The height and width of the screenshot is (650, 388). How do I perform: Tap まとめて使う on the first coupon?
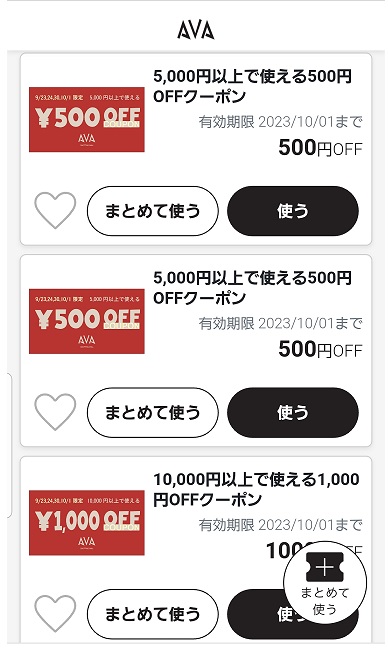coord(153,211)
